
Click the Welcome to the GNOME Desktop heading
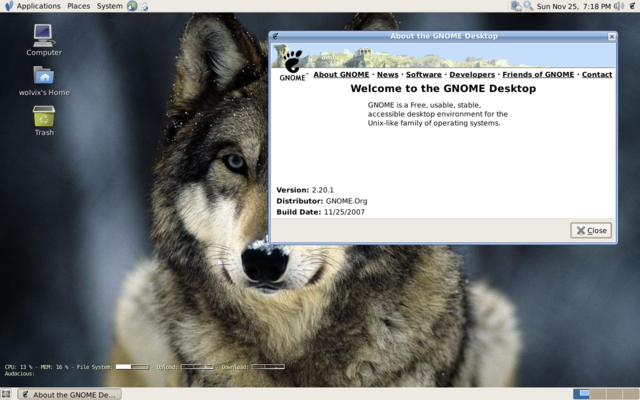443,89
